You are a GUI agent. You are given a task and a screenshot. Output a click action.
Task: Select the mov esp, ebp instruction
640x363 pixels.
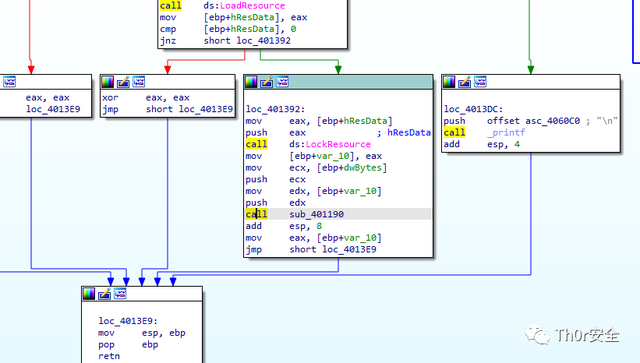(x=142, y=333)
